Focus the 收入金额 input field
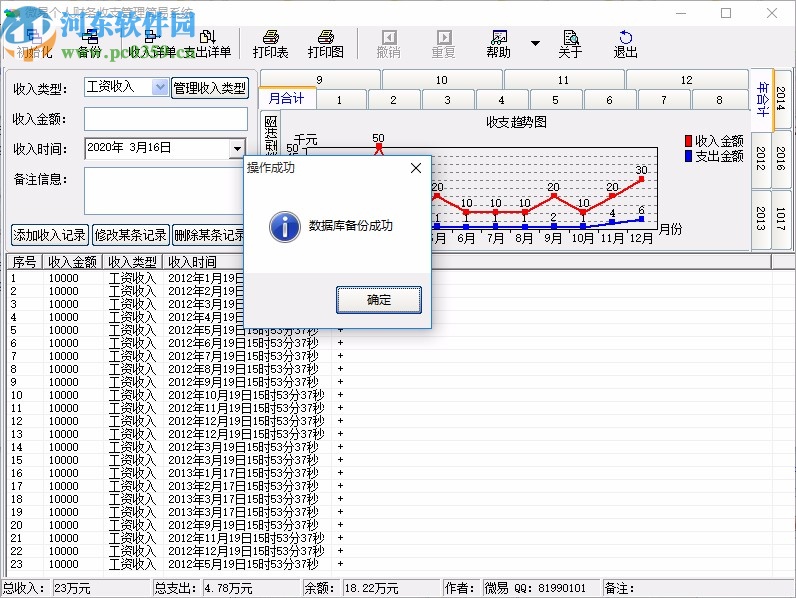This screenshot has width=796, height=598. coord(166,119)
